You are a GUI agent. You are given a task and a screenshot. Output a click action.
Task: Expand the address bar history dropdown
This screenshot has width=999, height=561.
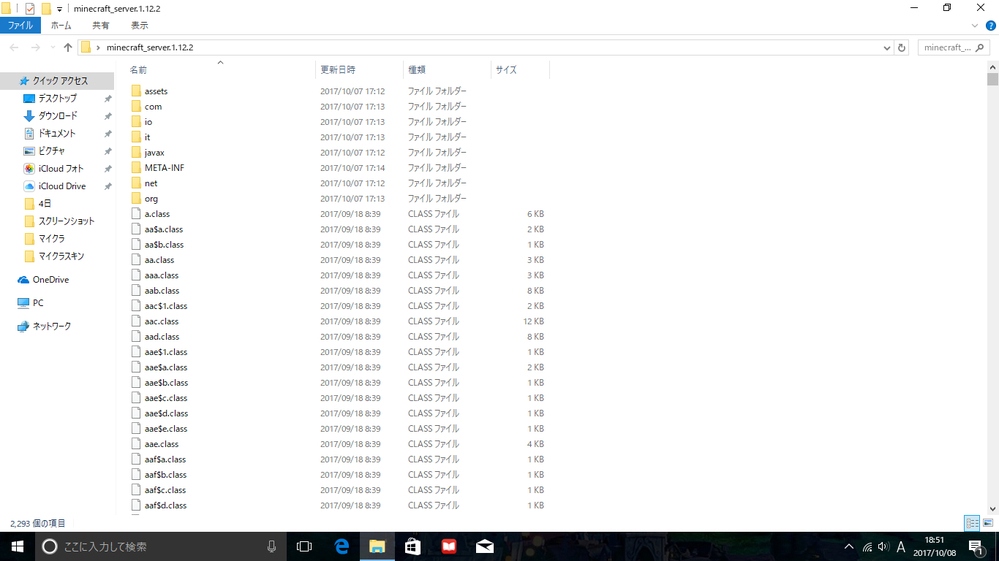(887, 47)
